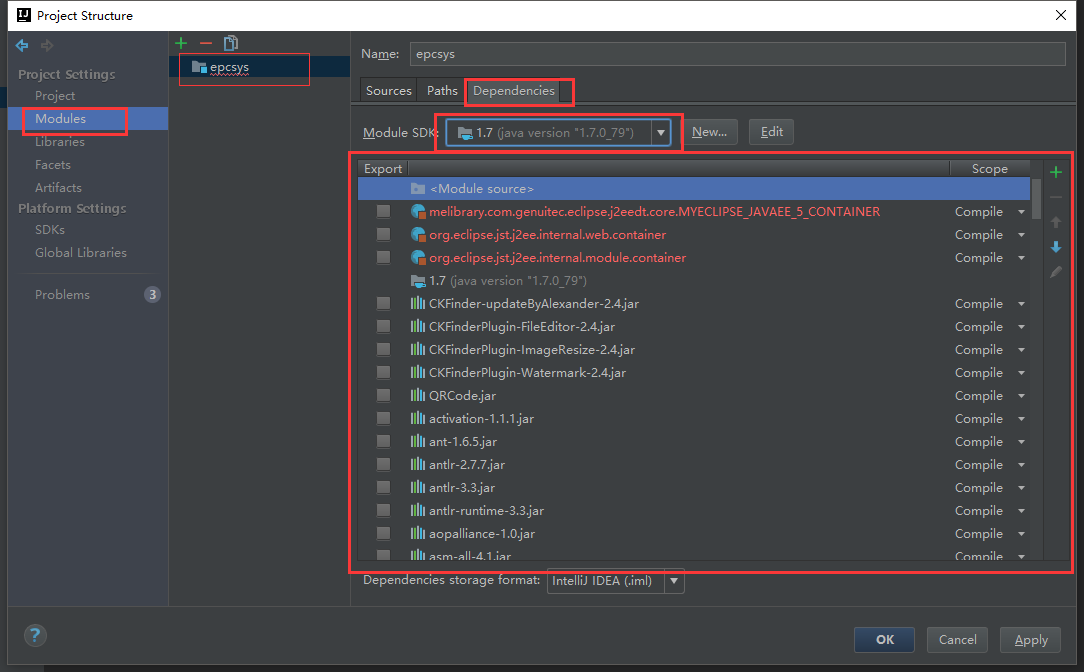Image resolution: width=1084 pixels, height=672 pixels.
Task: Click the back navigation arrow
Action: click(x=22, y=46)
